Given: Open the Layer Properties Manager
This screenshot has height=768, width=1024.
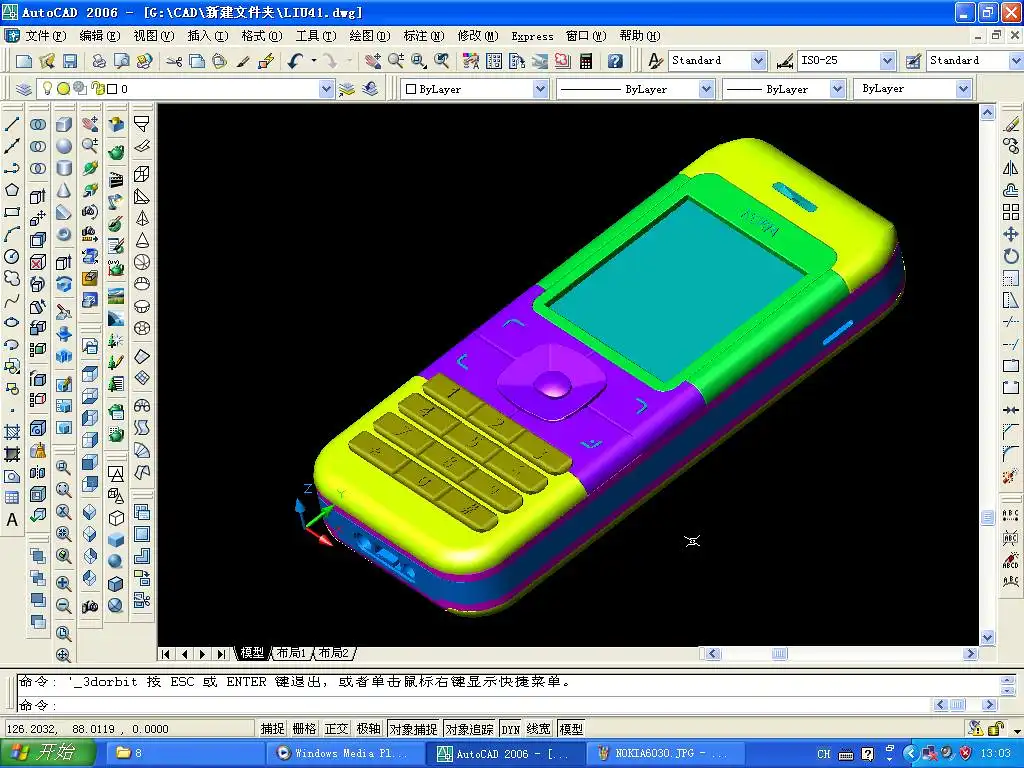Looking at the screenshot, I should [24, 89].
